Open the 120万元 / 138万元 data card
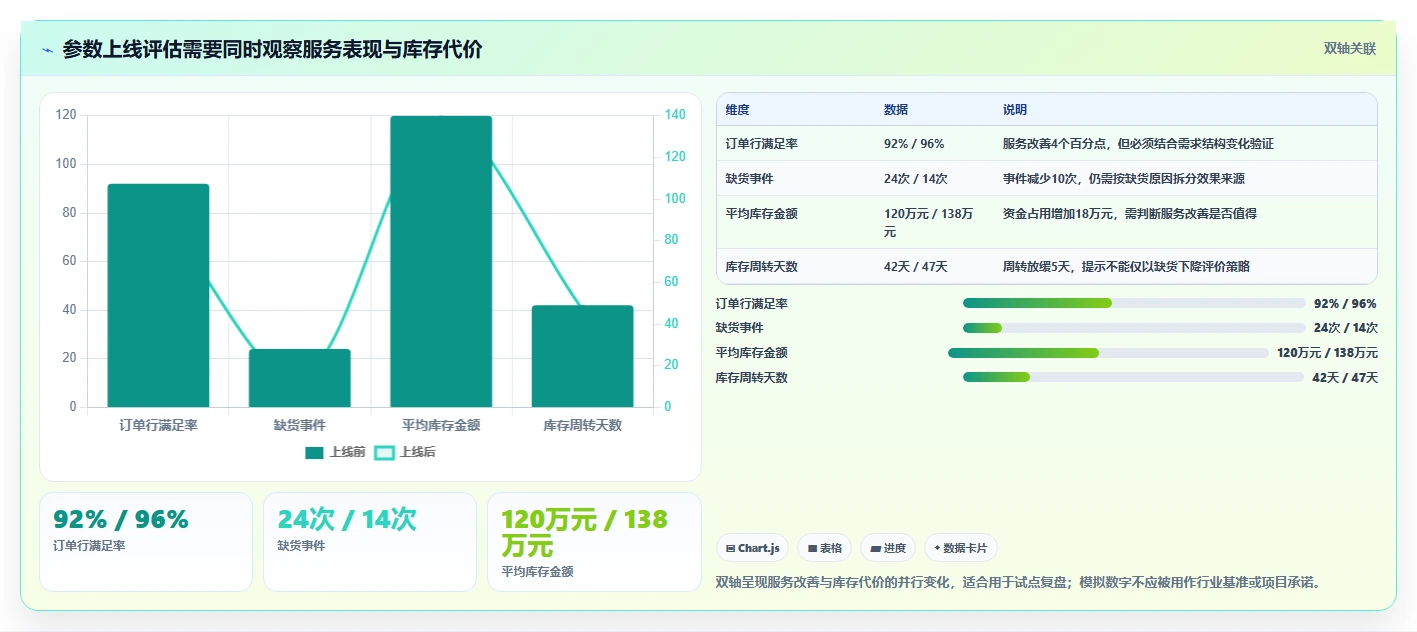Image resolution: width=1417 pixels, height=632 pixels. 594,542
